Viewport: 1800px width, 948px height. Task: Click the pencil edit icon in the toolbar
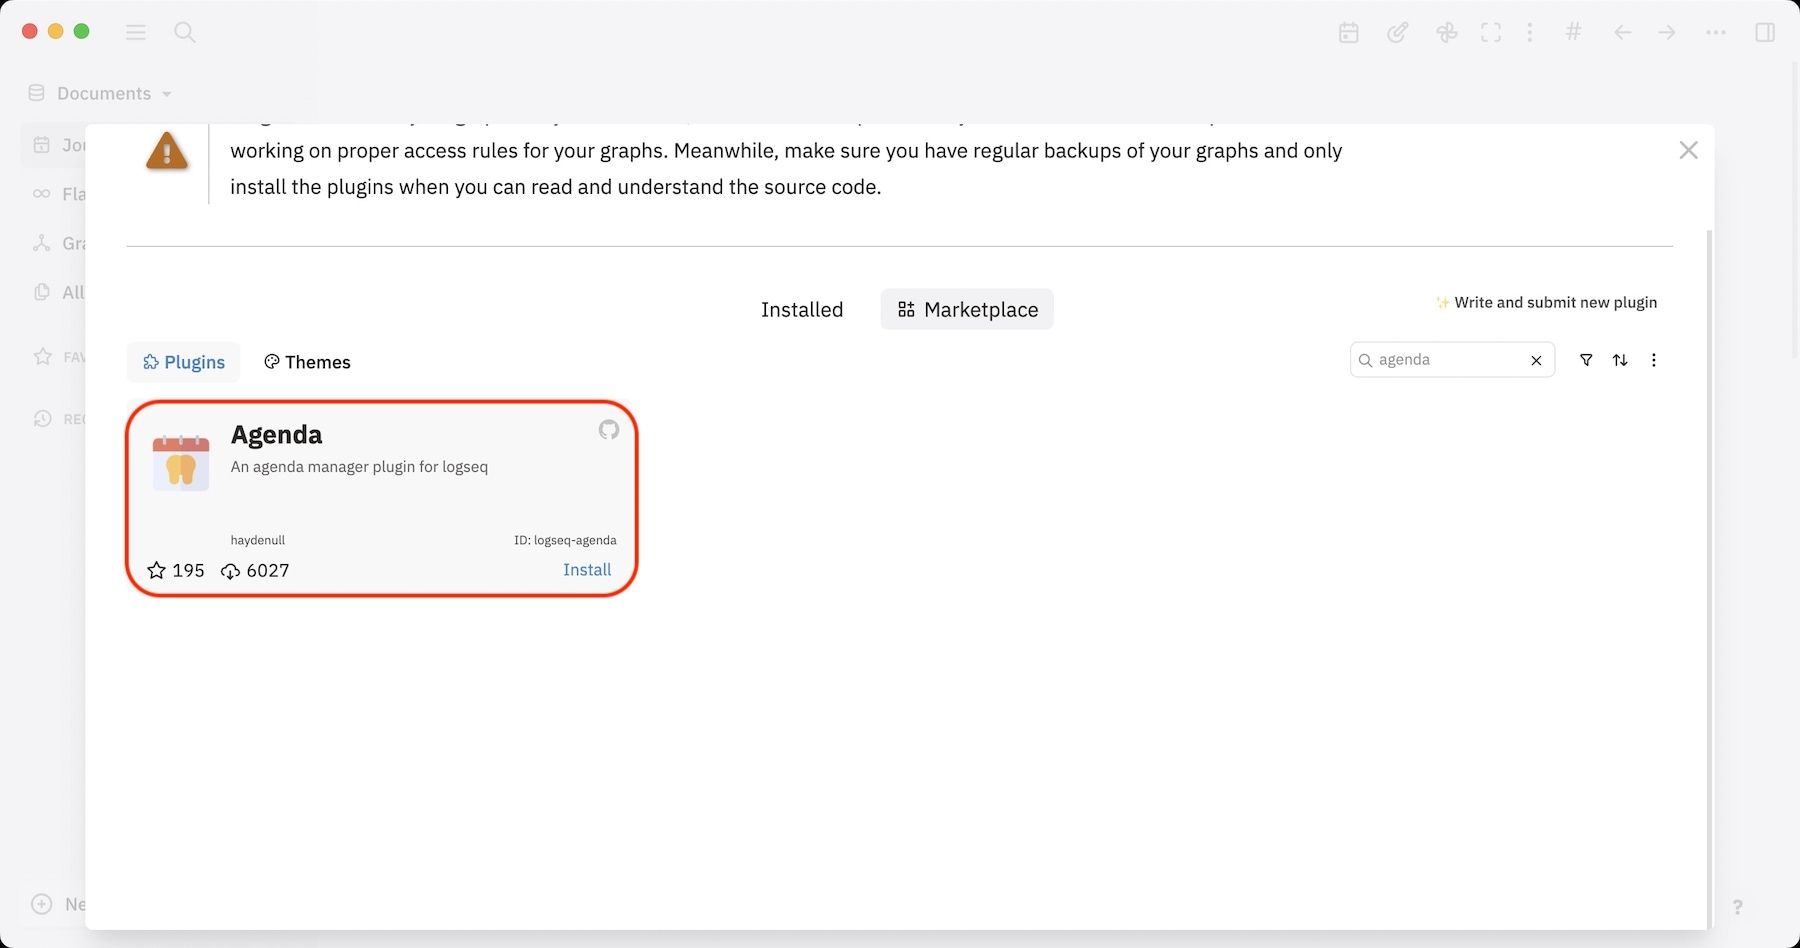[x=1397, y=33]
